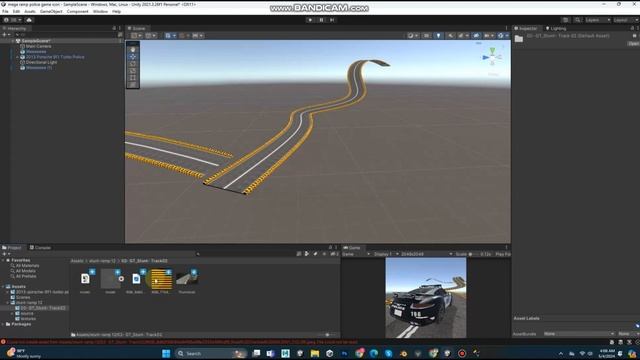Open the Edit menu
640x360 pixels.
click(x=16, y=11)
